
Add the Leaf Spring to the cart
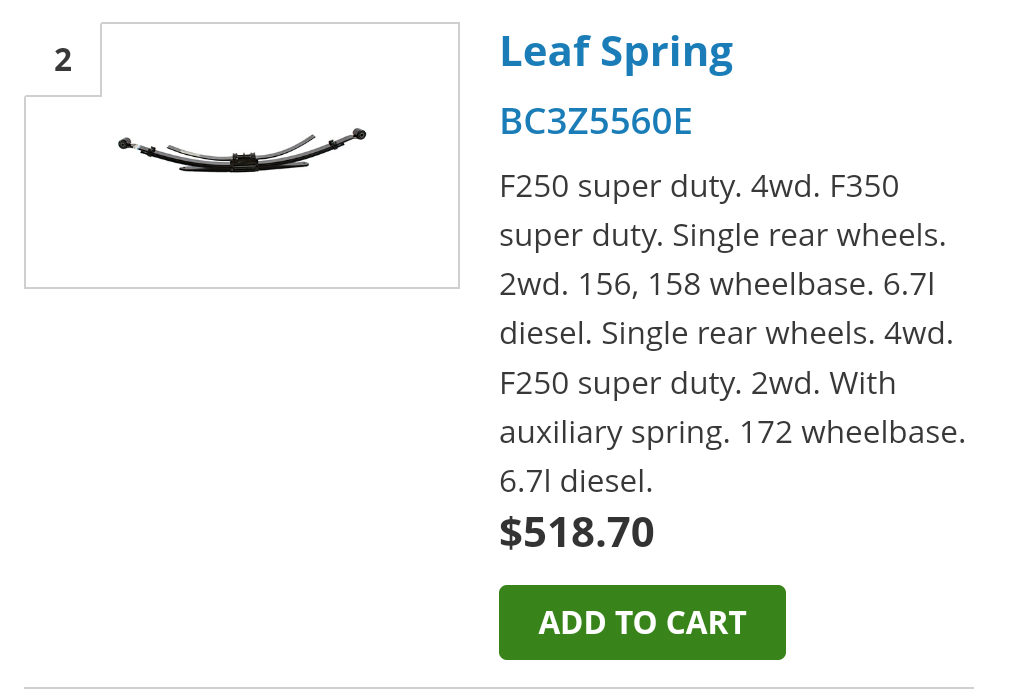[x=641, y=622]
